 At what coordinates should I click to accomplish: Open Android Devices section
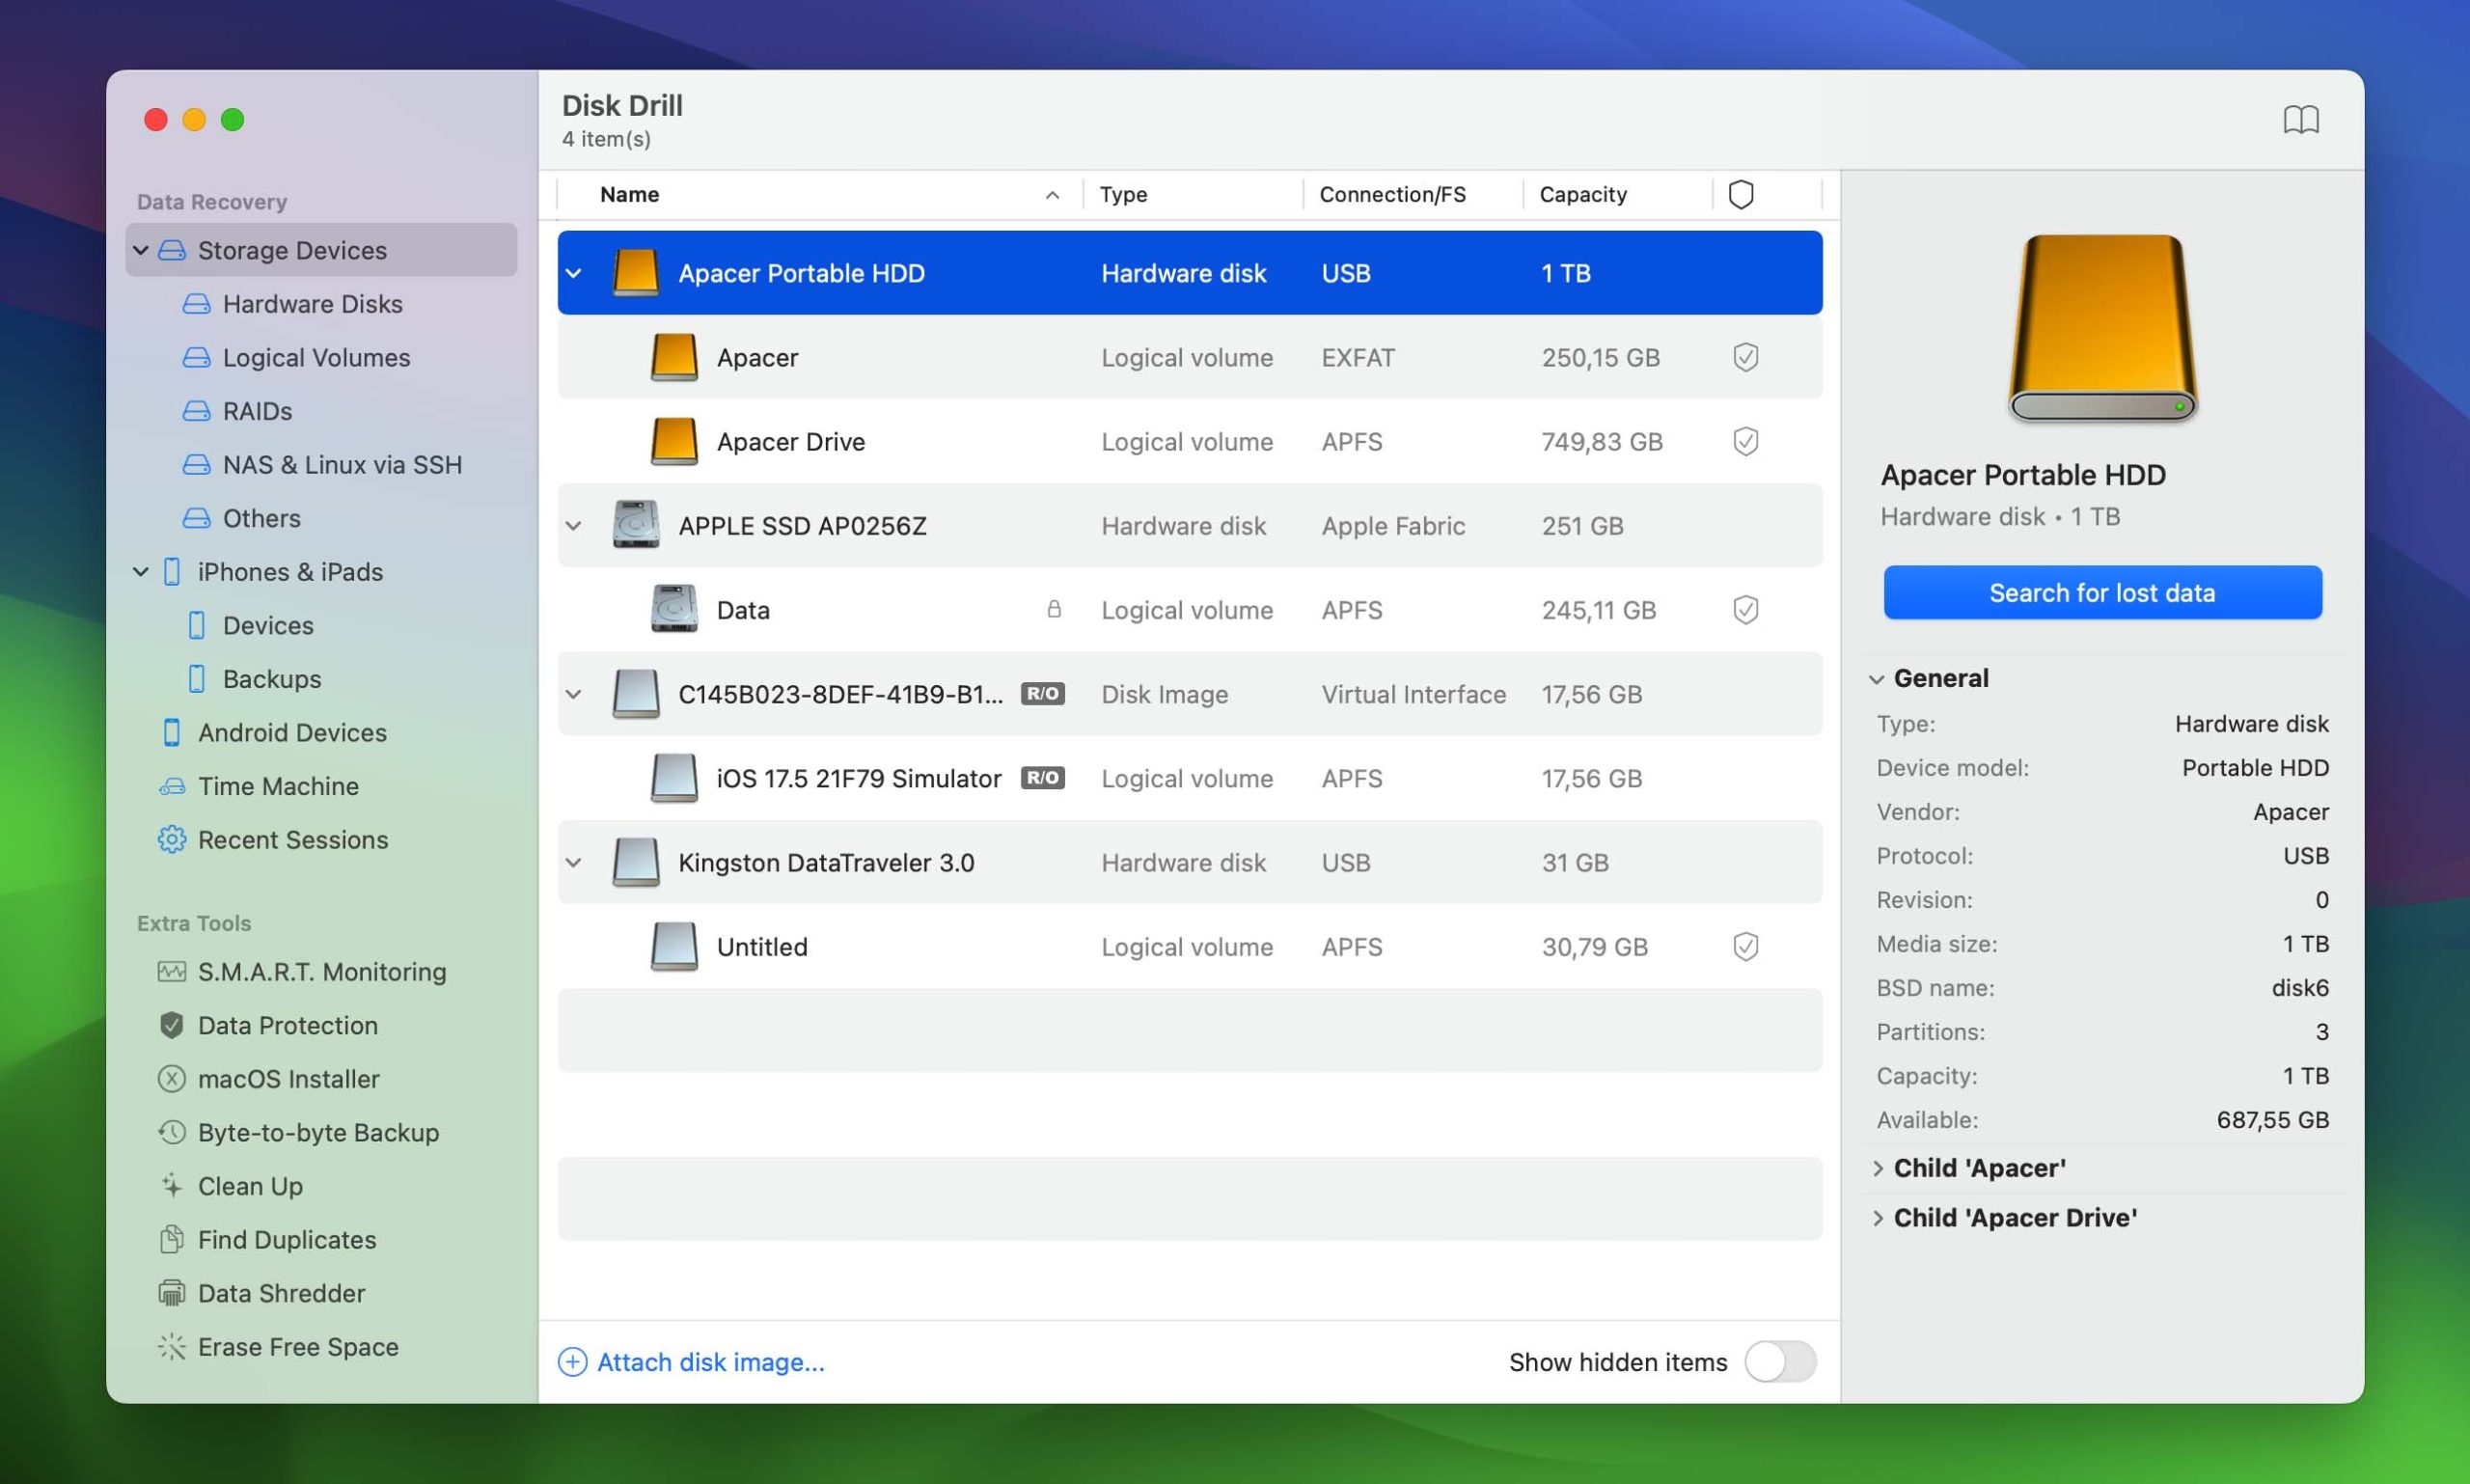(x=292, y=732)
